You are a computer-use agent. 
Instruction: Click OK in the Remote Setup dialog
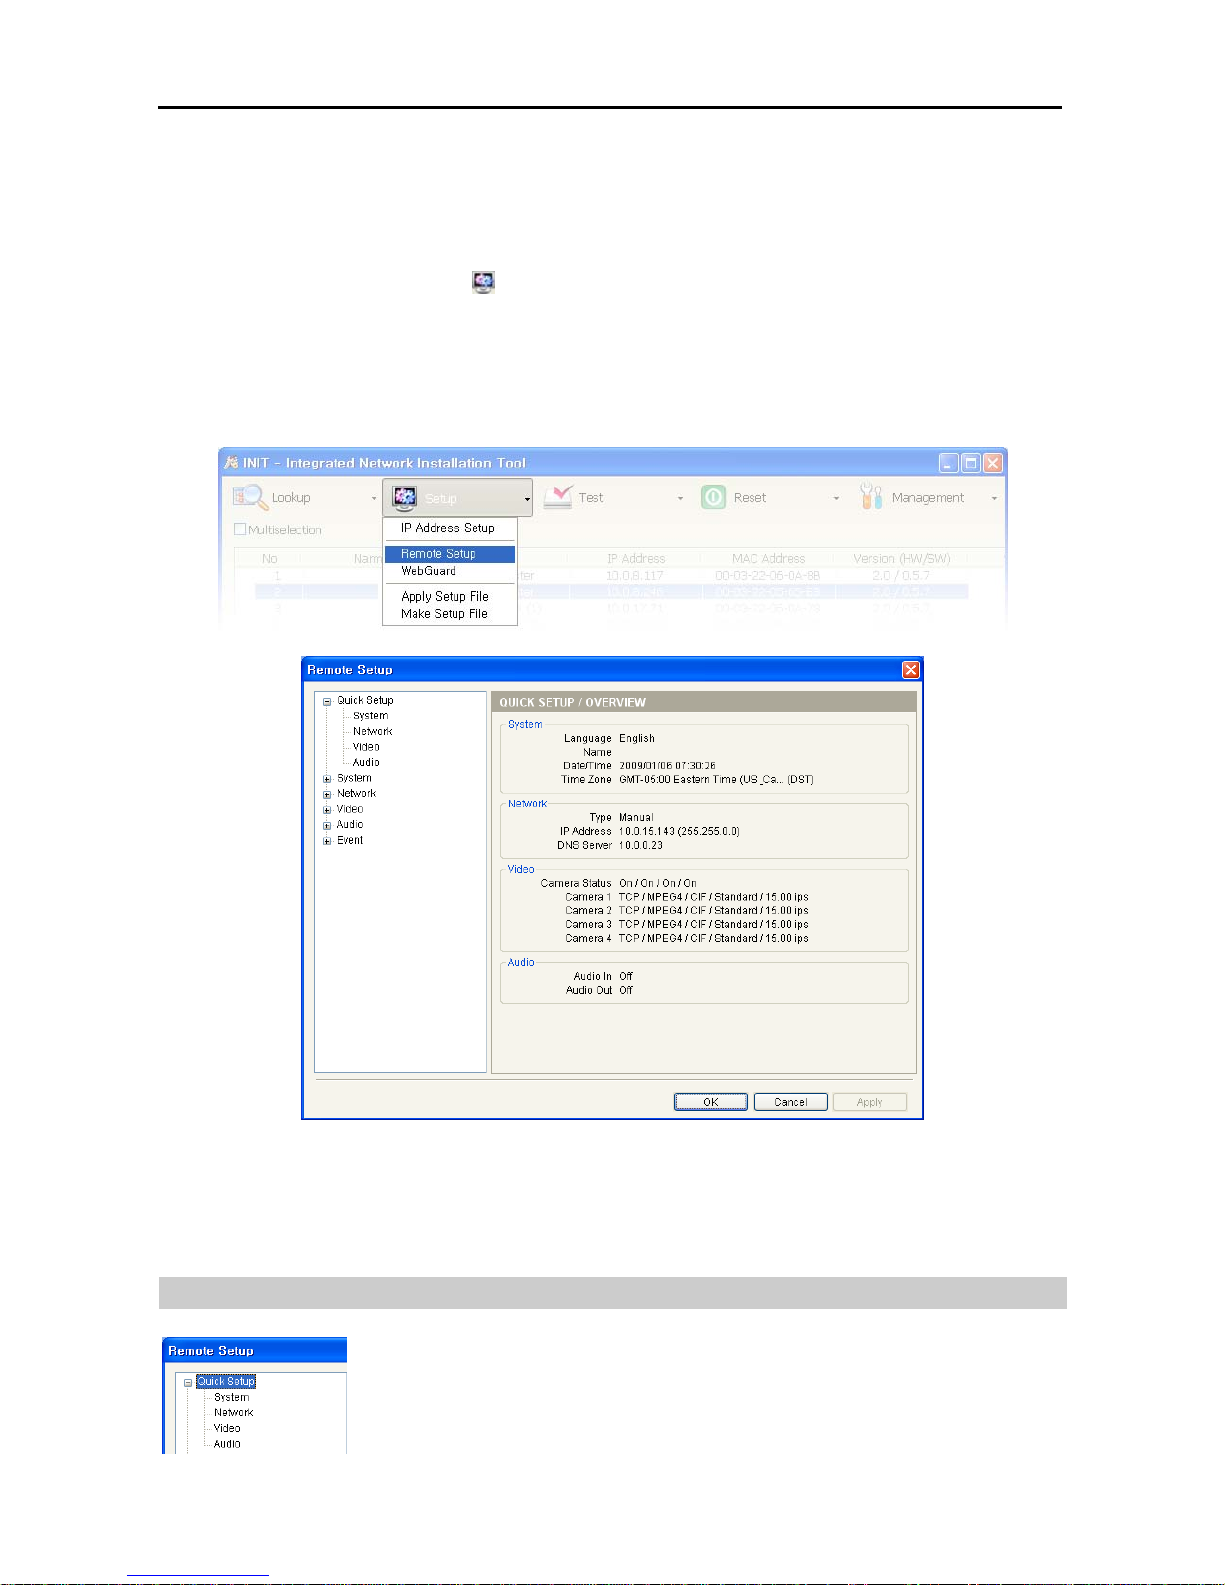tap(711, 1102)
